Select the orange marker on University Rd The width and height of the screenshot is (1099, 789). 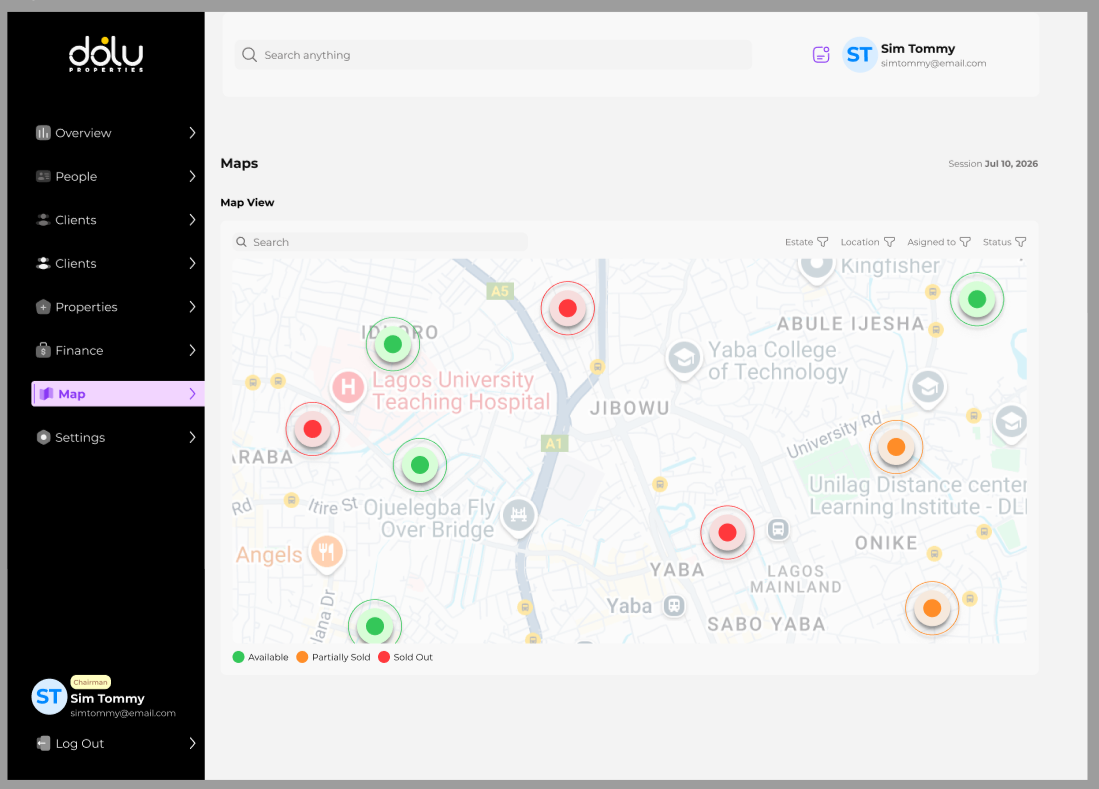point(896,447)
